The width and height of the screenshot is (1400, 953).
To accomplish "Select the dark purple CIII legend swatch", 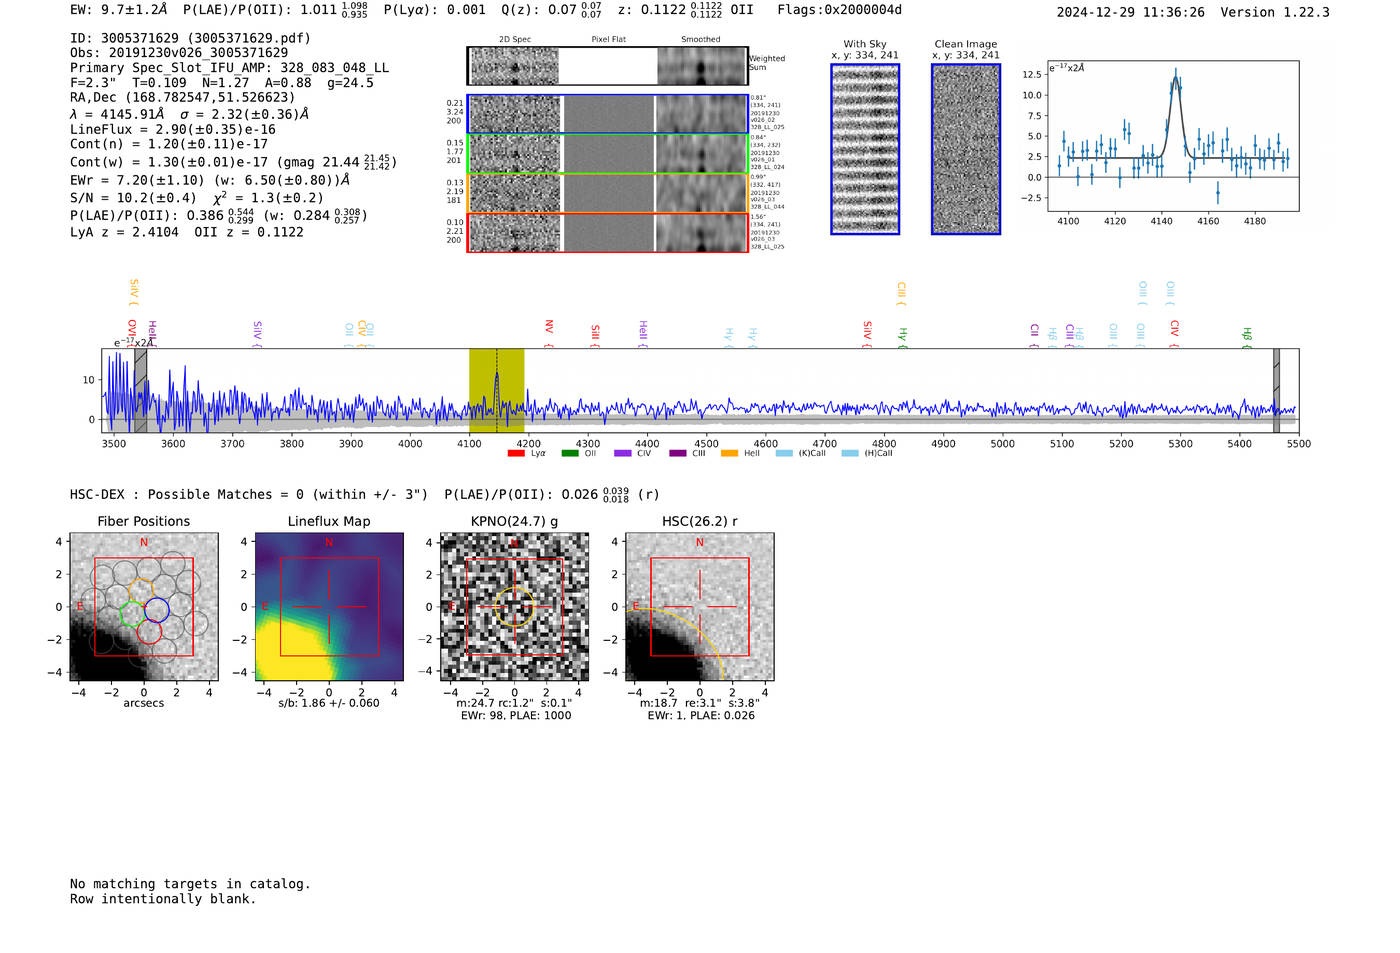I will click(x=677, y=453).
